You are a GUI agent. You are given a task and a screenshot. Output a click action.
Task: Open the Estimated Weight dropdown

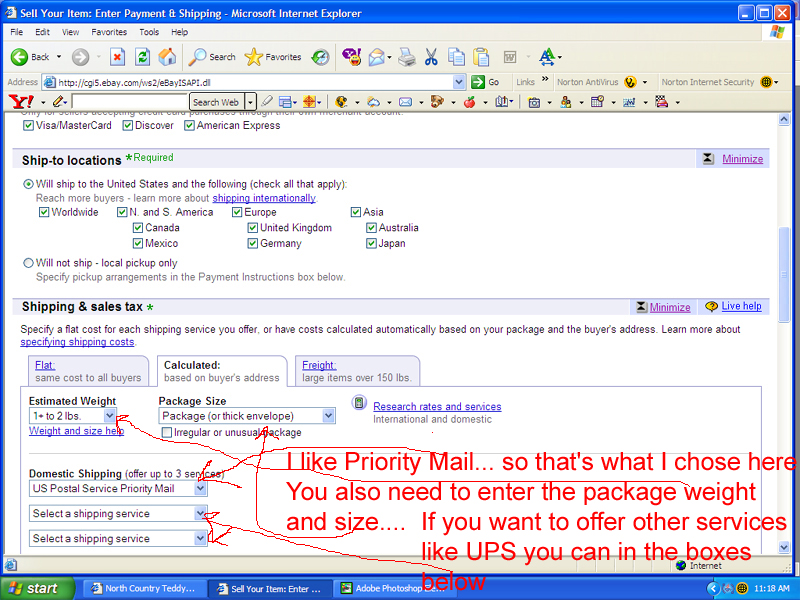pyautogui.click(x=109, y=416)
